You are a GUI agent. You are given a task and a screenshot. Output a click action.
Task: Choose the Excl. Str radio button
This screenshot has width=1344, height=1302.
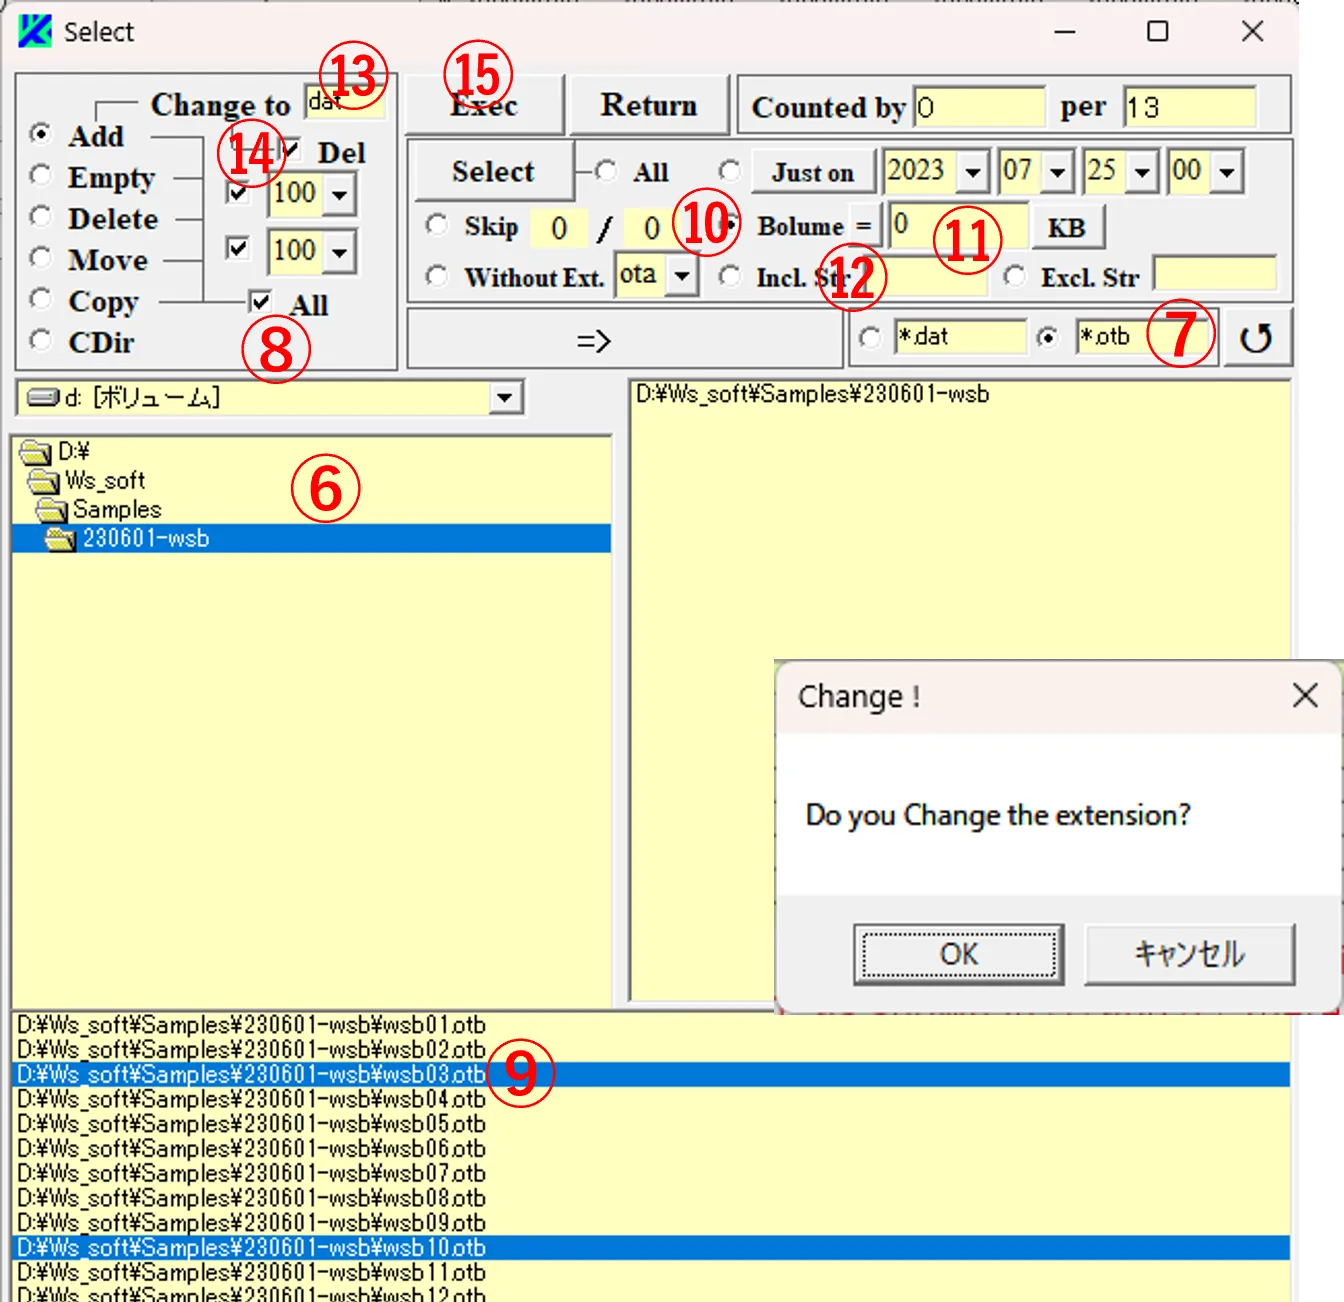[1014, 275]
